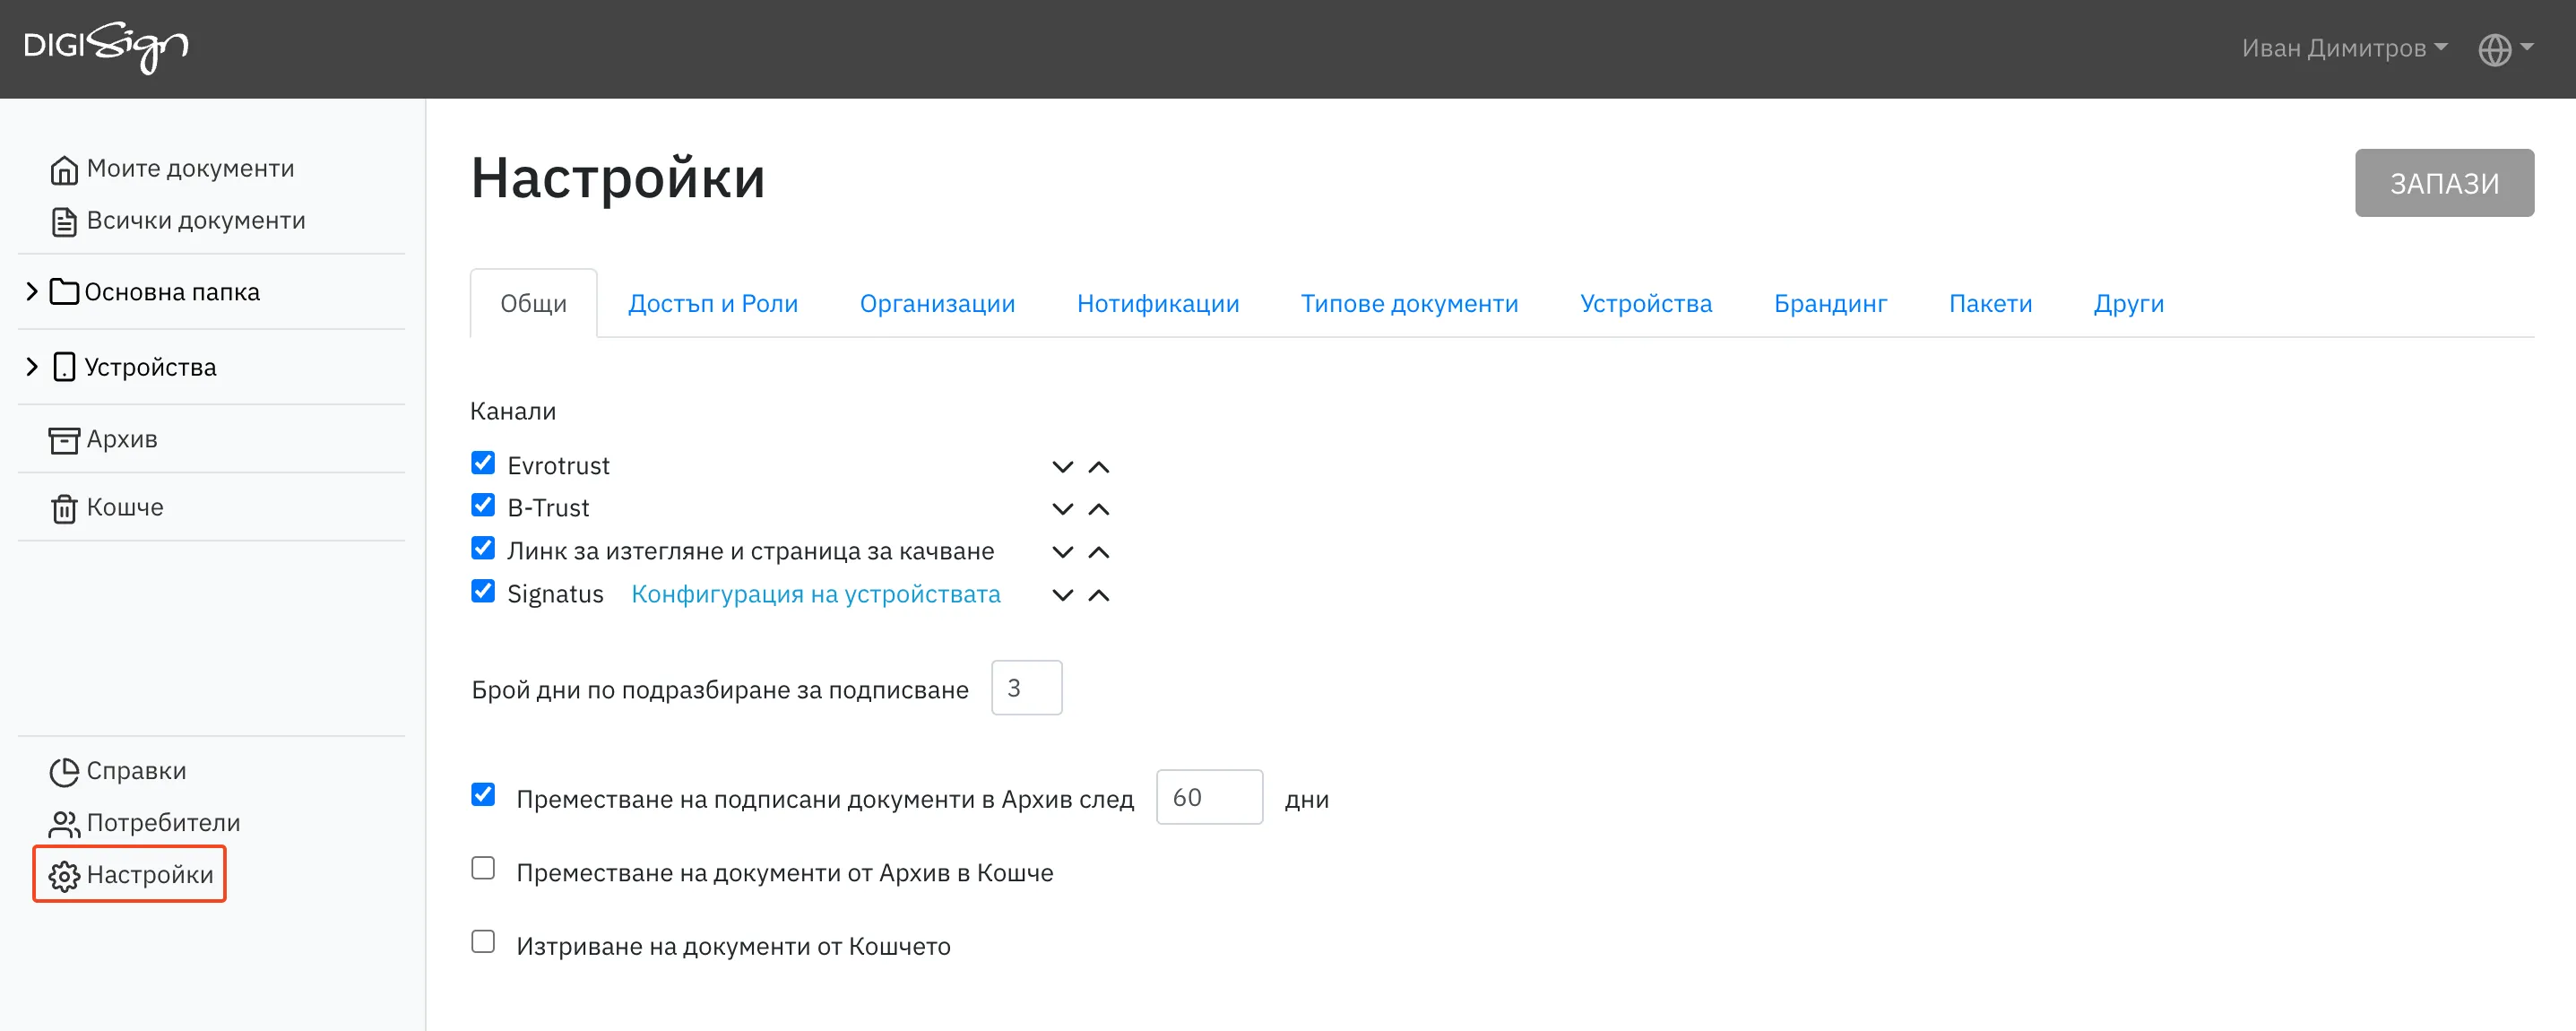This screenshot has height=1031, width=2576.
Task: Uncheck the B-Trust channel
Action: [483, 505]
